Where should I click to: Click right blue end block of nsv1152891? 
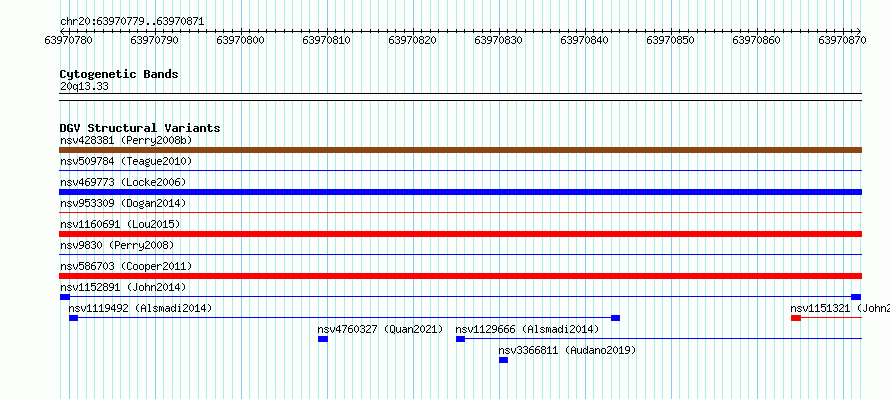[856, 297]
